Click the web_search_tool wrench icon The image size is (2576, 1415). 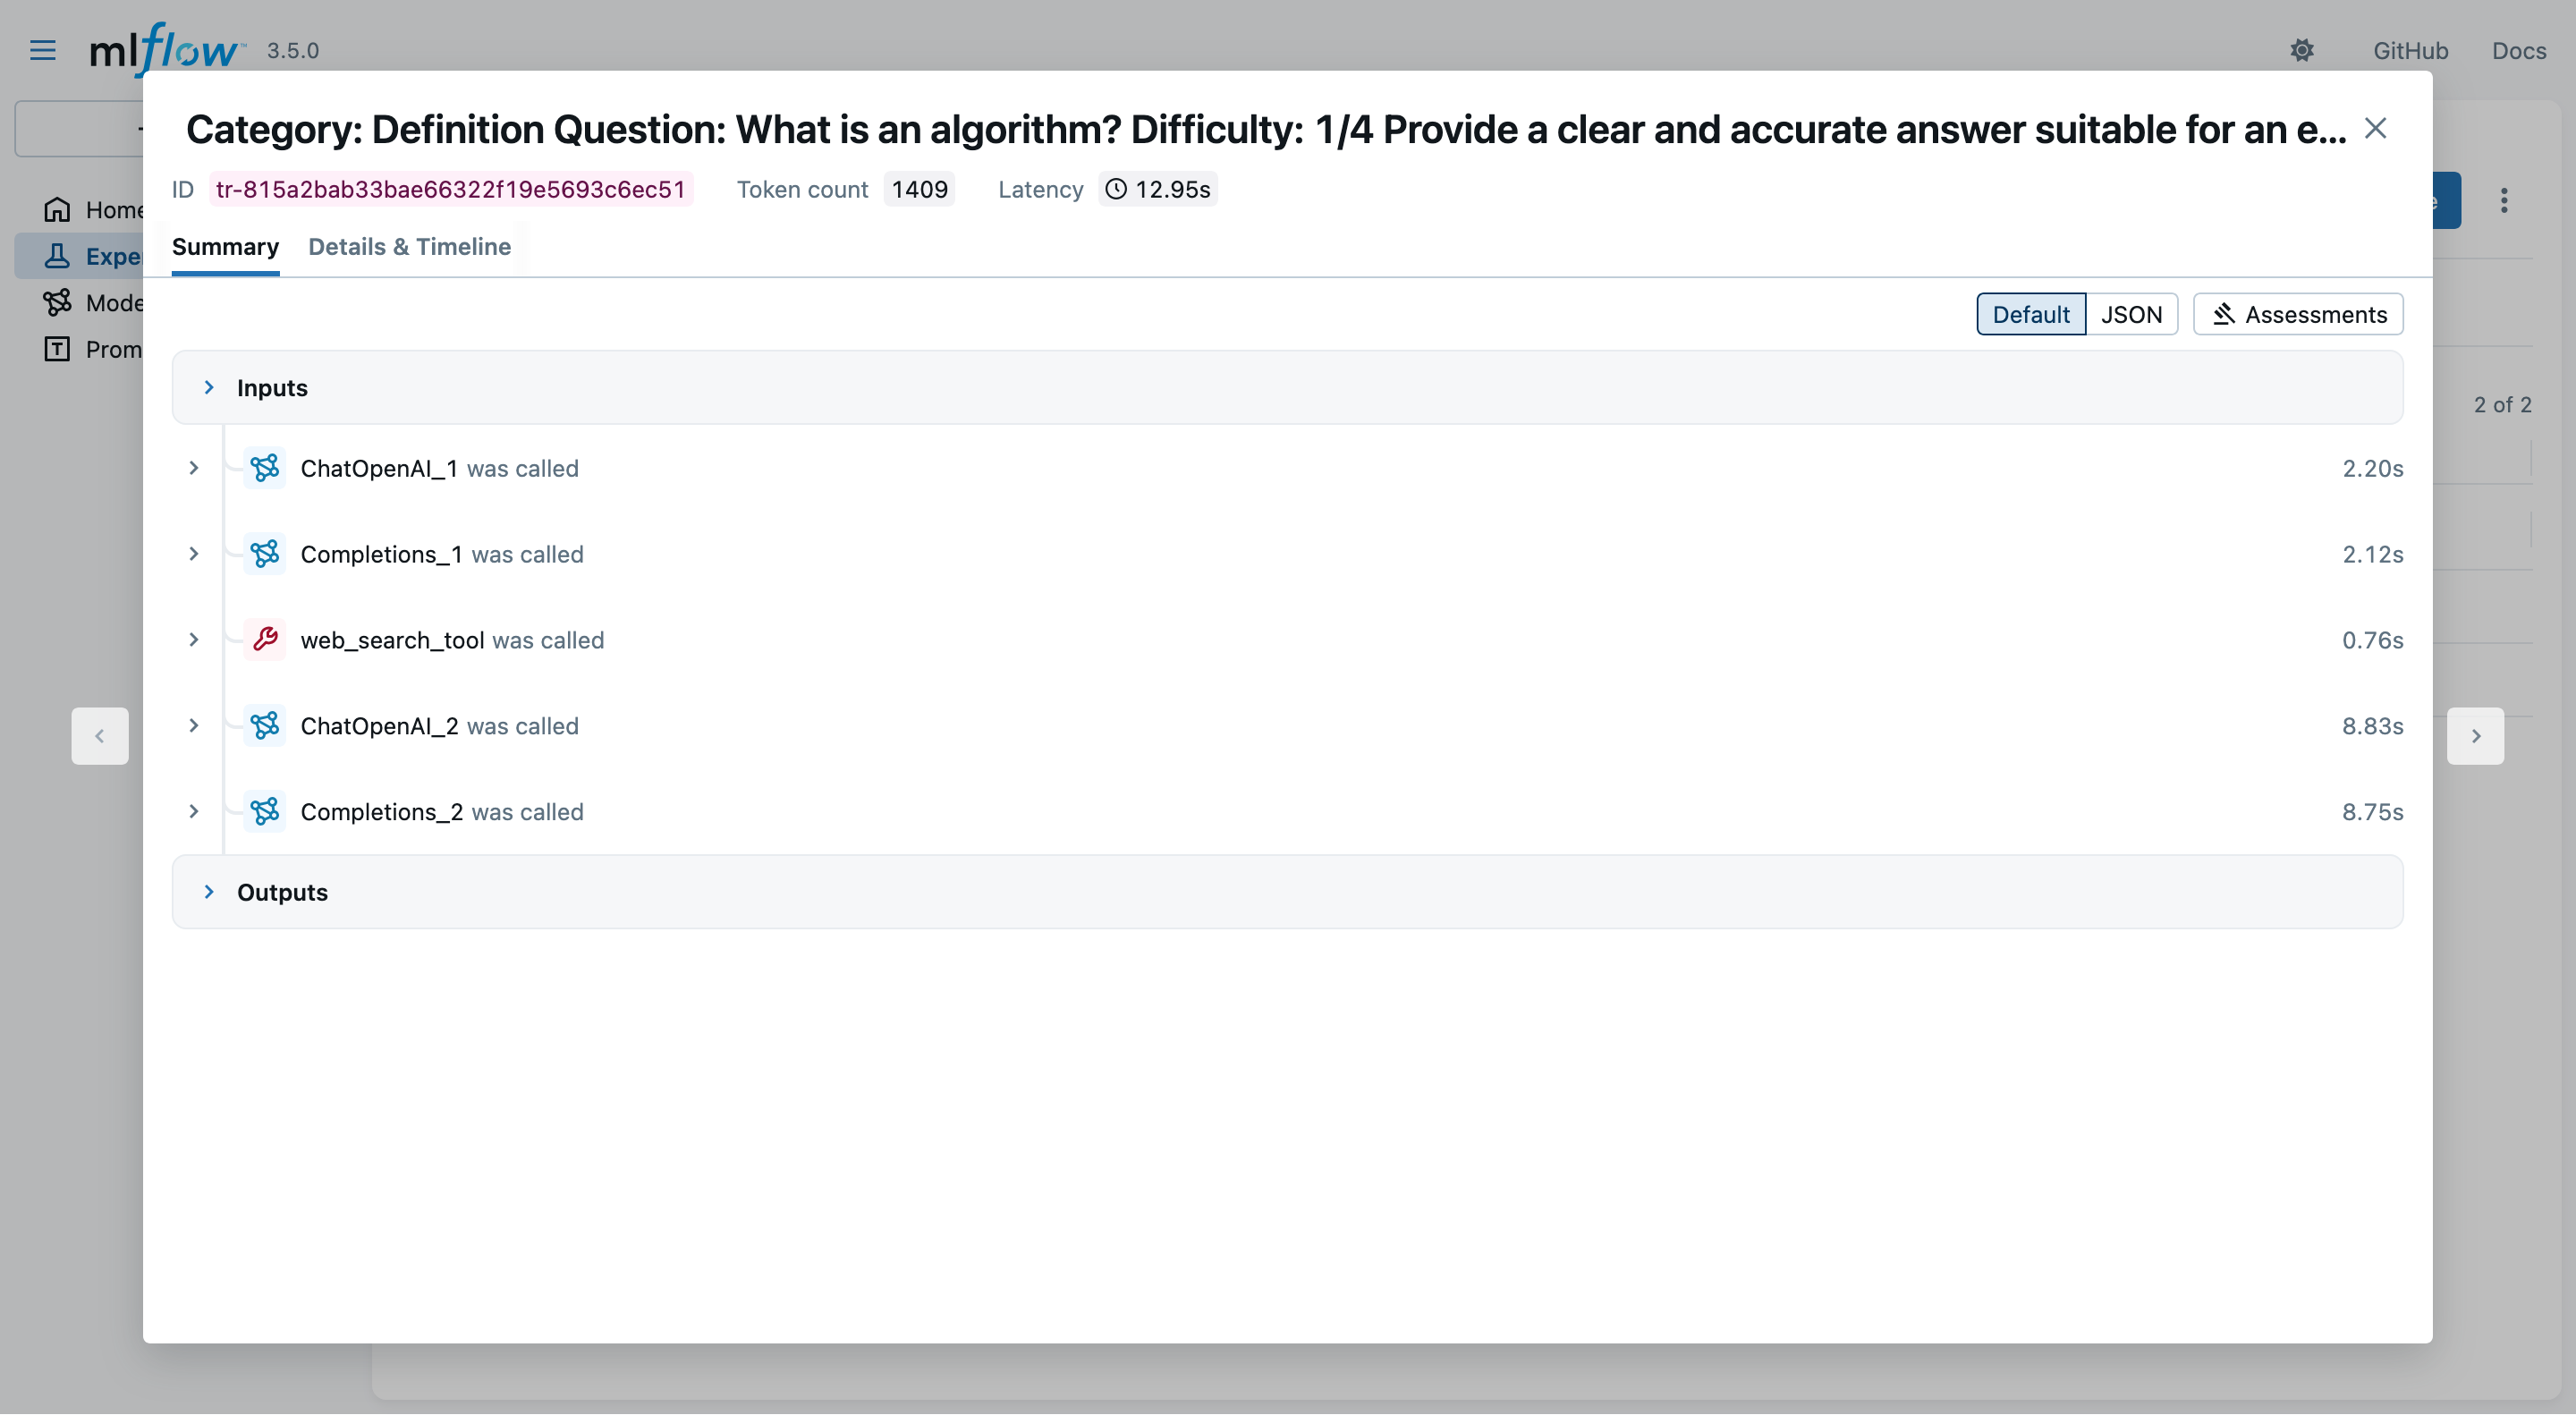pyautogui.click(x=265, y=640)
